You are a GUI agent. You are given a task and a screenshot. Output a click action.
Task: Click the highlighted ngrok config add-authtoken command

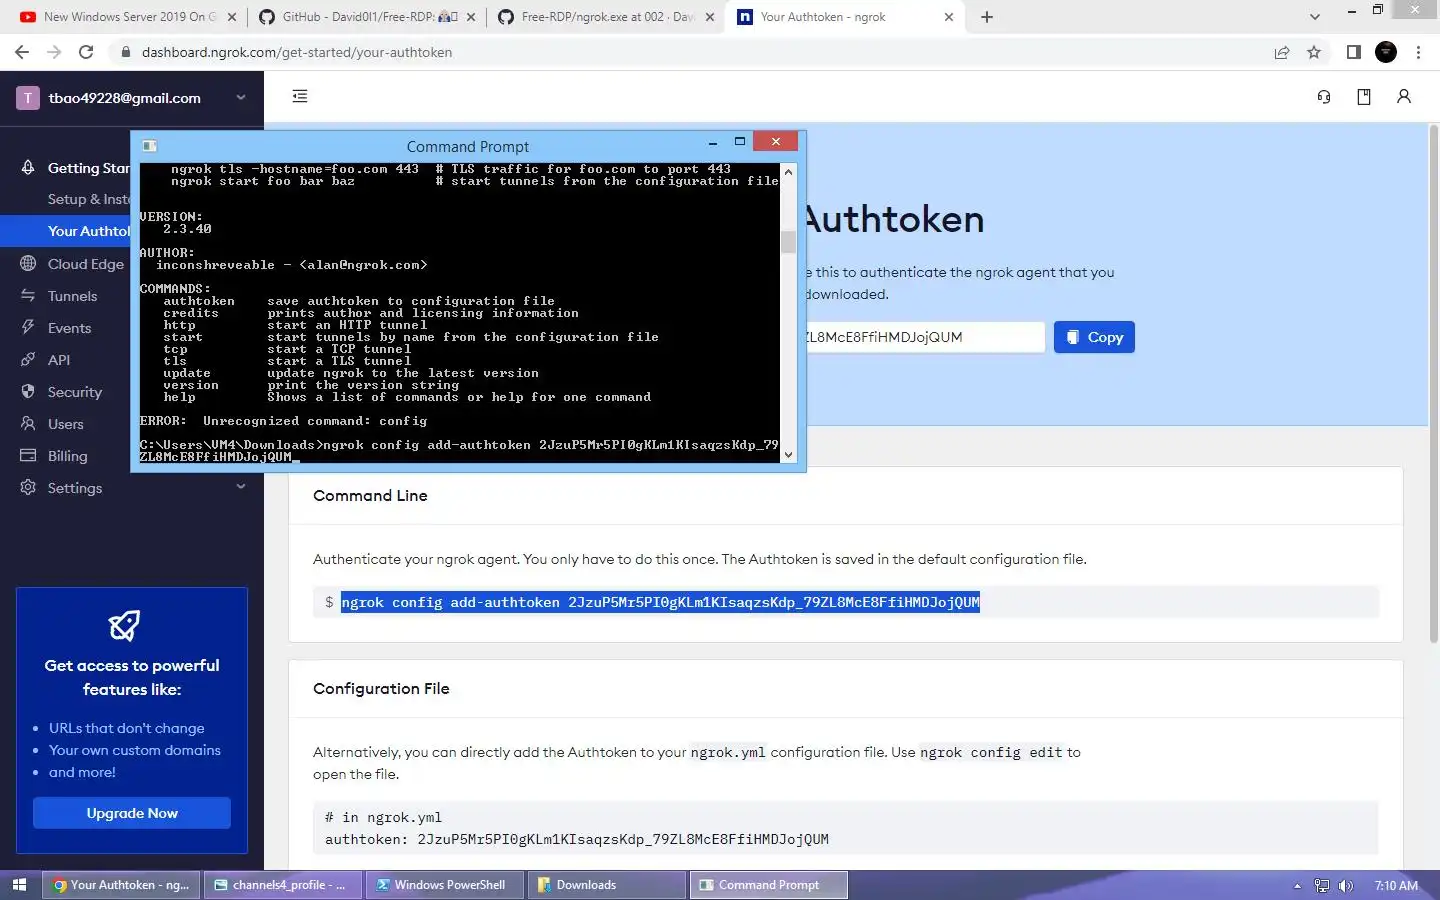[660, 602]
